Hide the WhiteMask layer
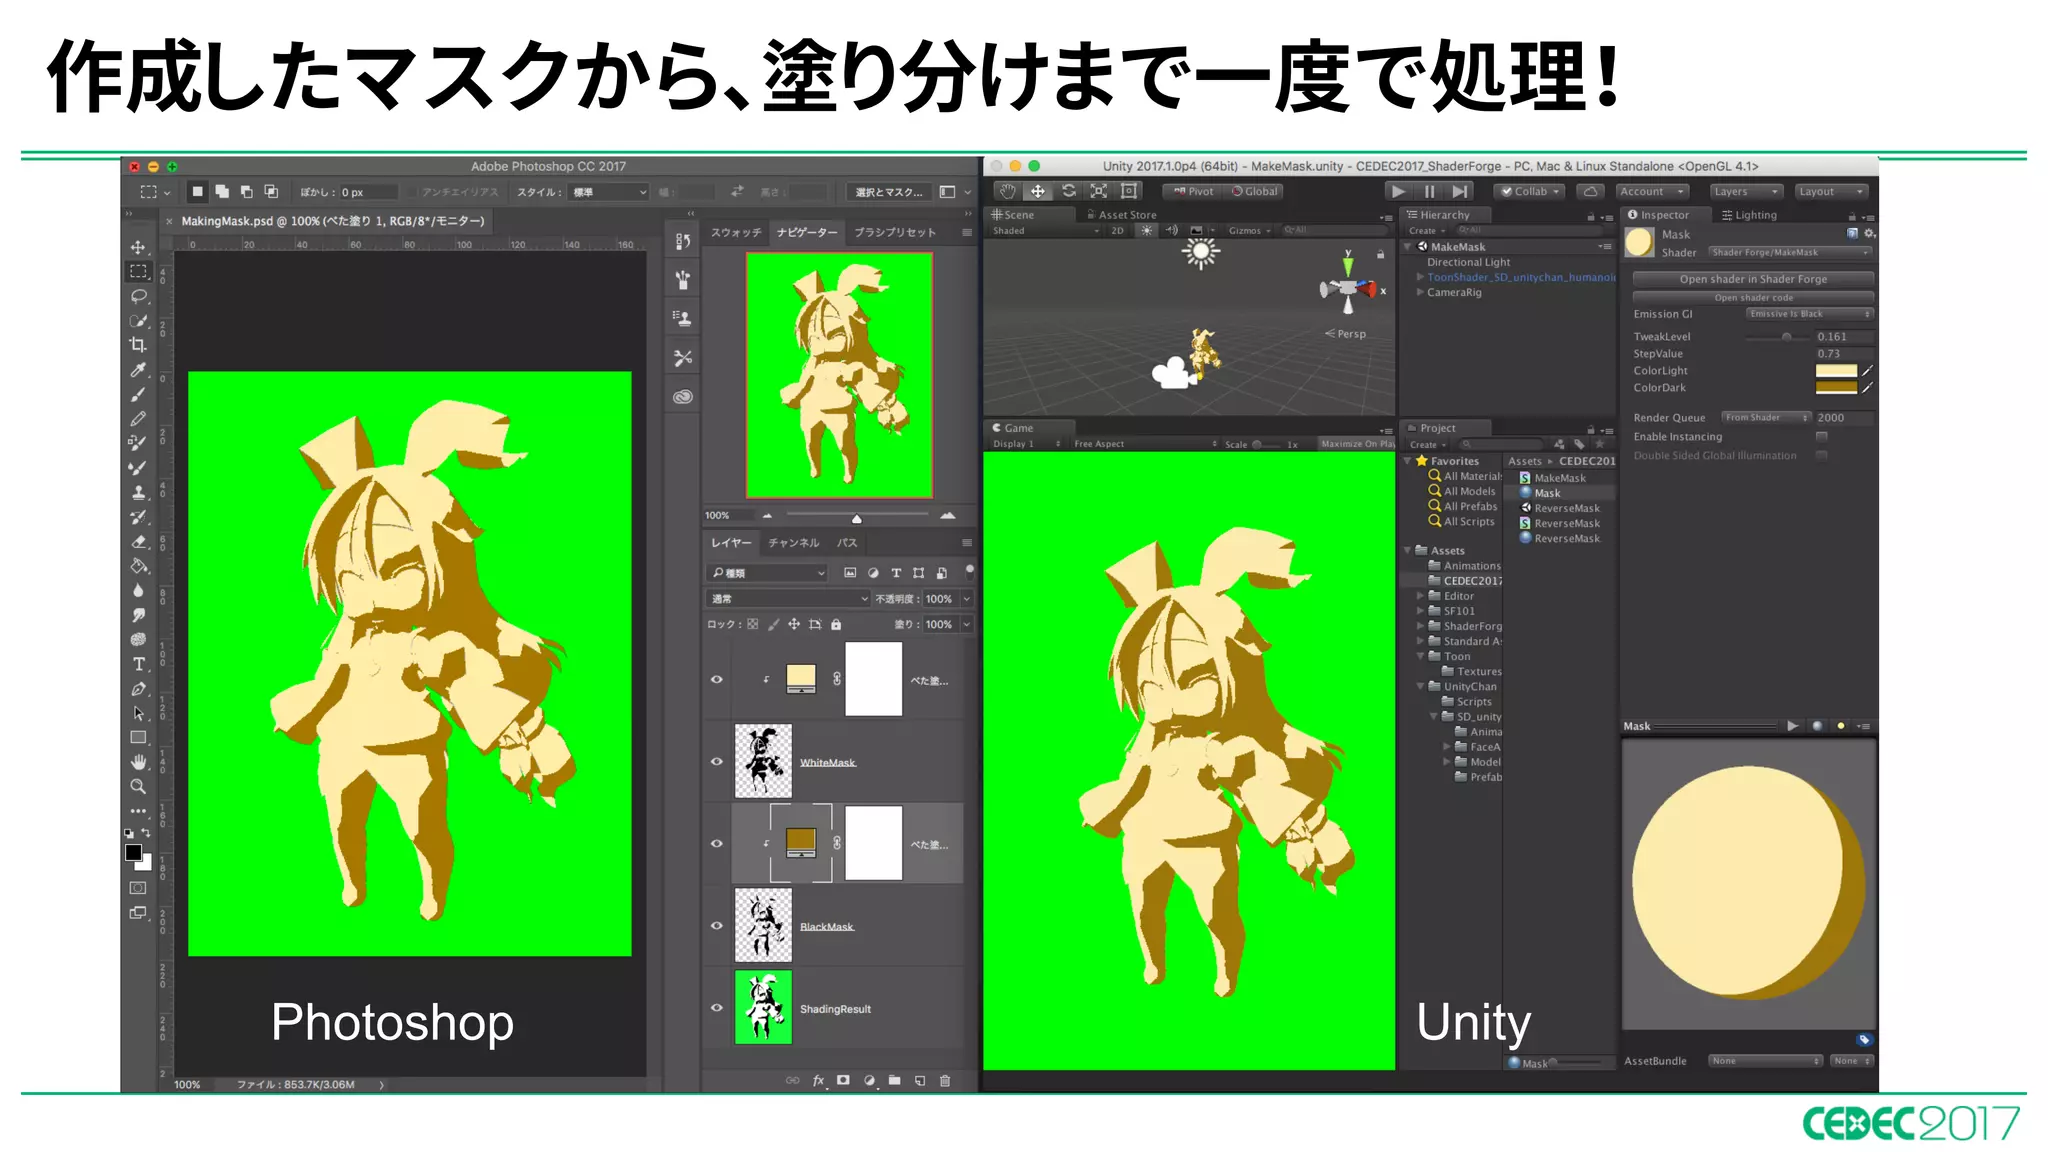 pos(717,762)
